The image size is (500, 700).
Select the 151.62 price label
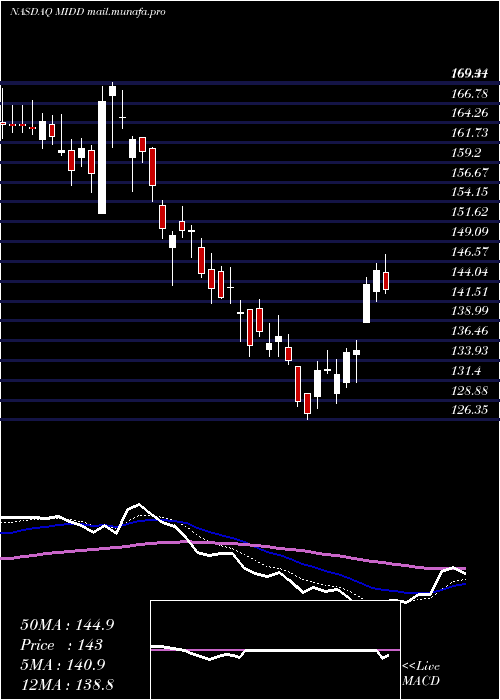click(x=470, y=212)
